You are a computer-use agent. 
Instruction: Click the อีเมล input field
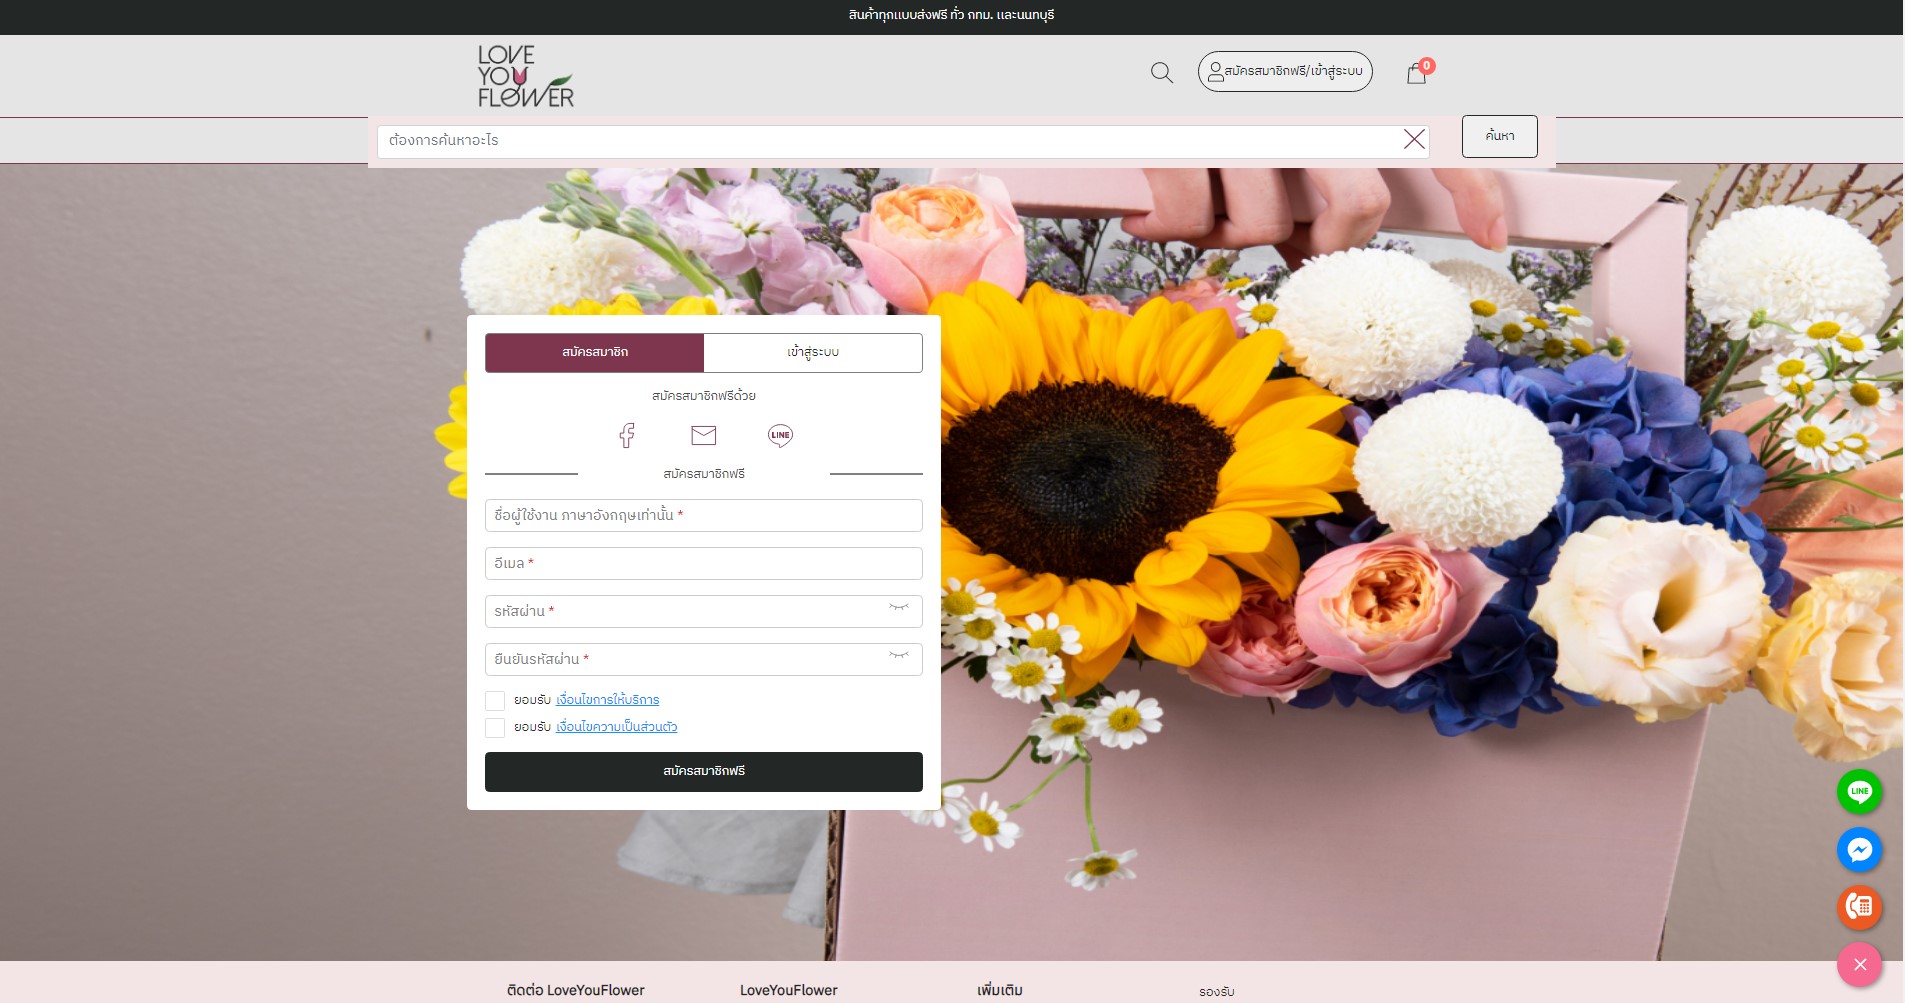[704, 563]
